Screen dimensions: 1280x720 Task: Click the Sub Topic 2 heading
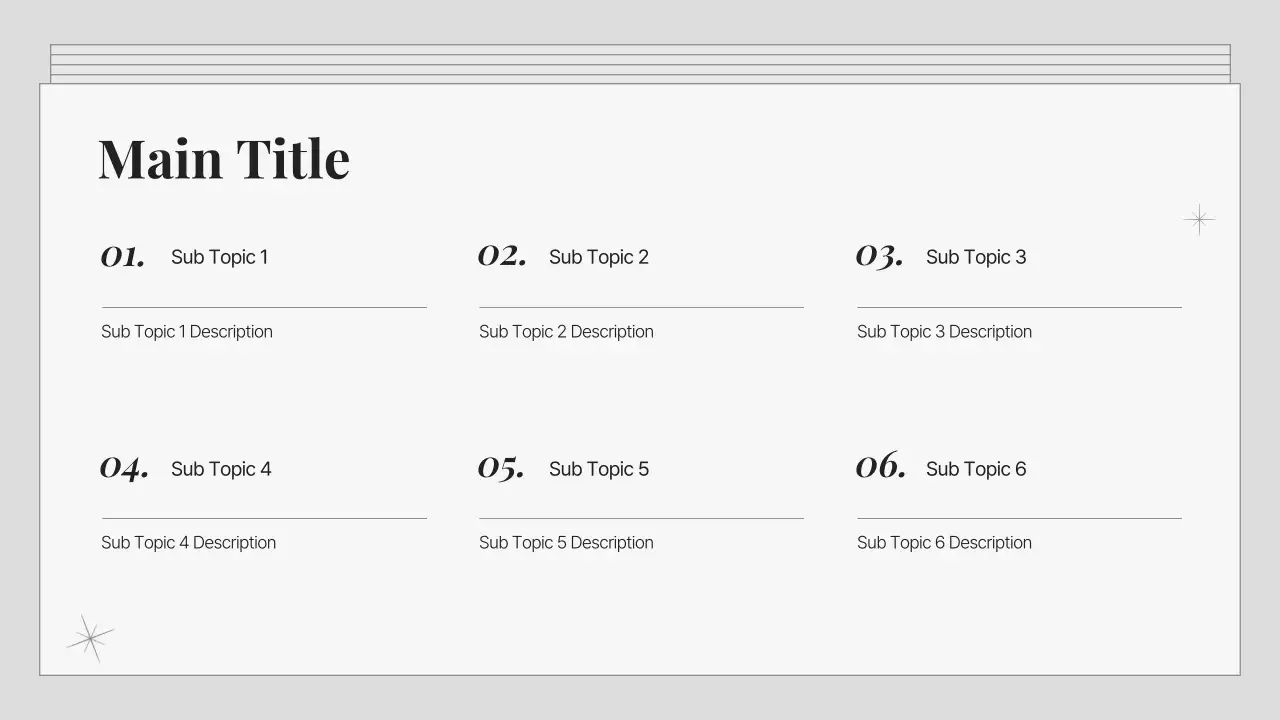click(x=598, y=257)
